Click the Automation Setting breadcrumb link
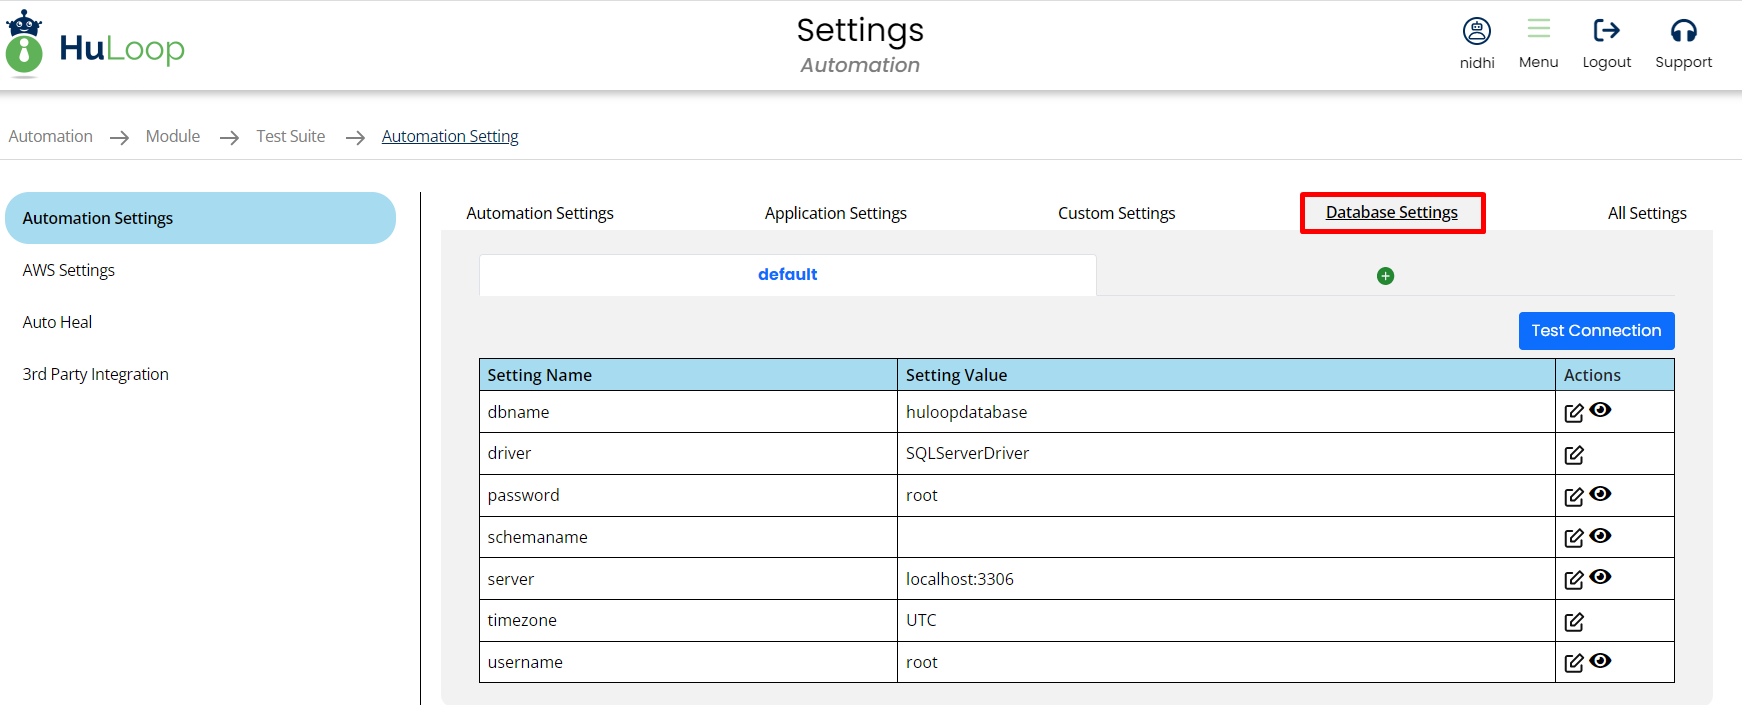This screenshot has width=1742, height=705. (x=450, y=136)
